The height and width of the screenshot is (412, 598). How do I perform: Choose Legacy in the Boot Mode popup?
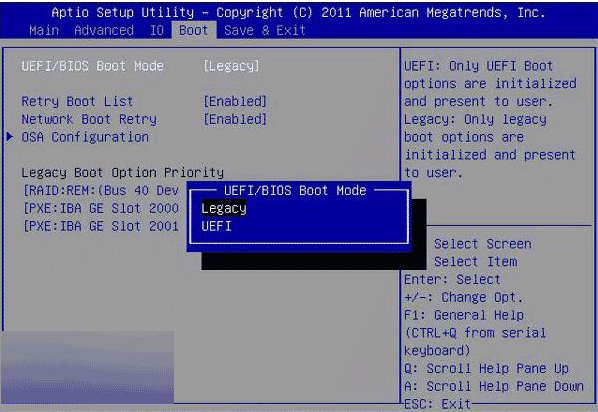point(224,208)
